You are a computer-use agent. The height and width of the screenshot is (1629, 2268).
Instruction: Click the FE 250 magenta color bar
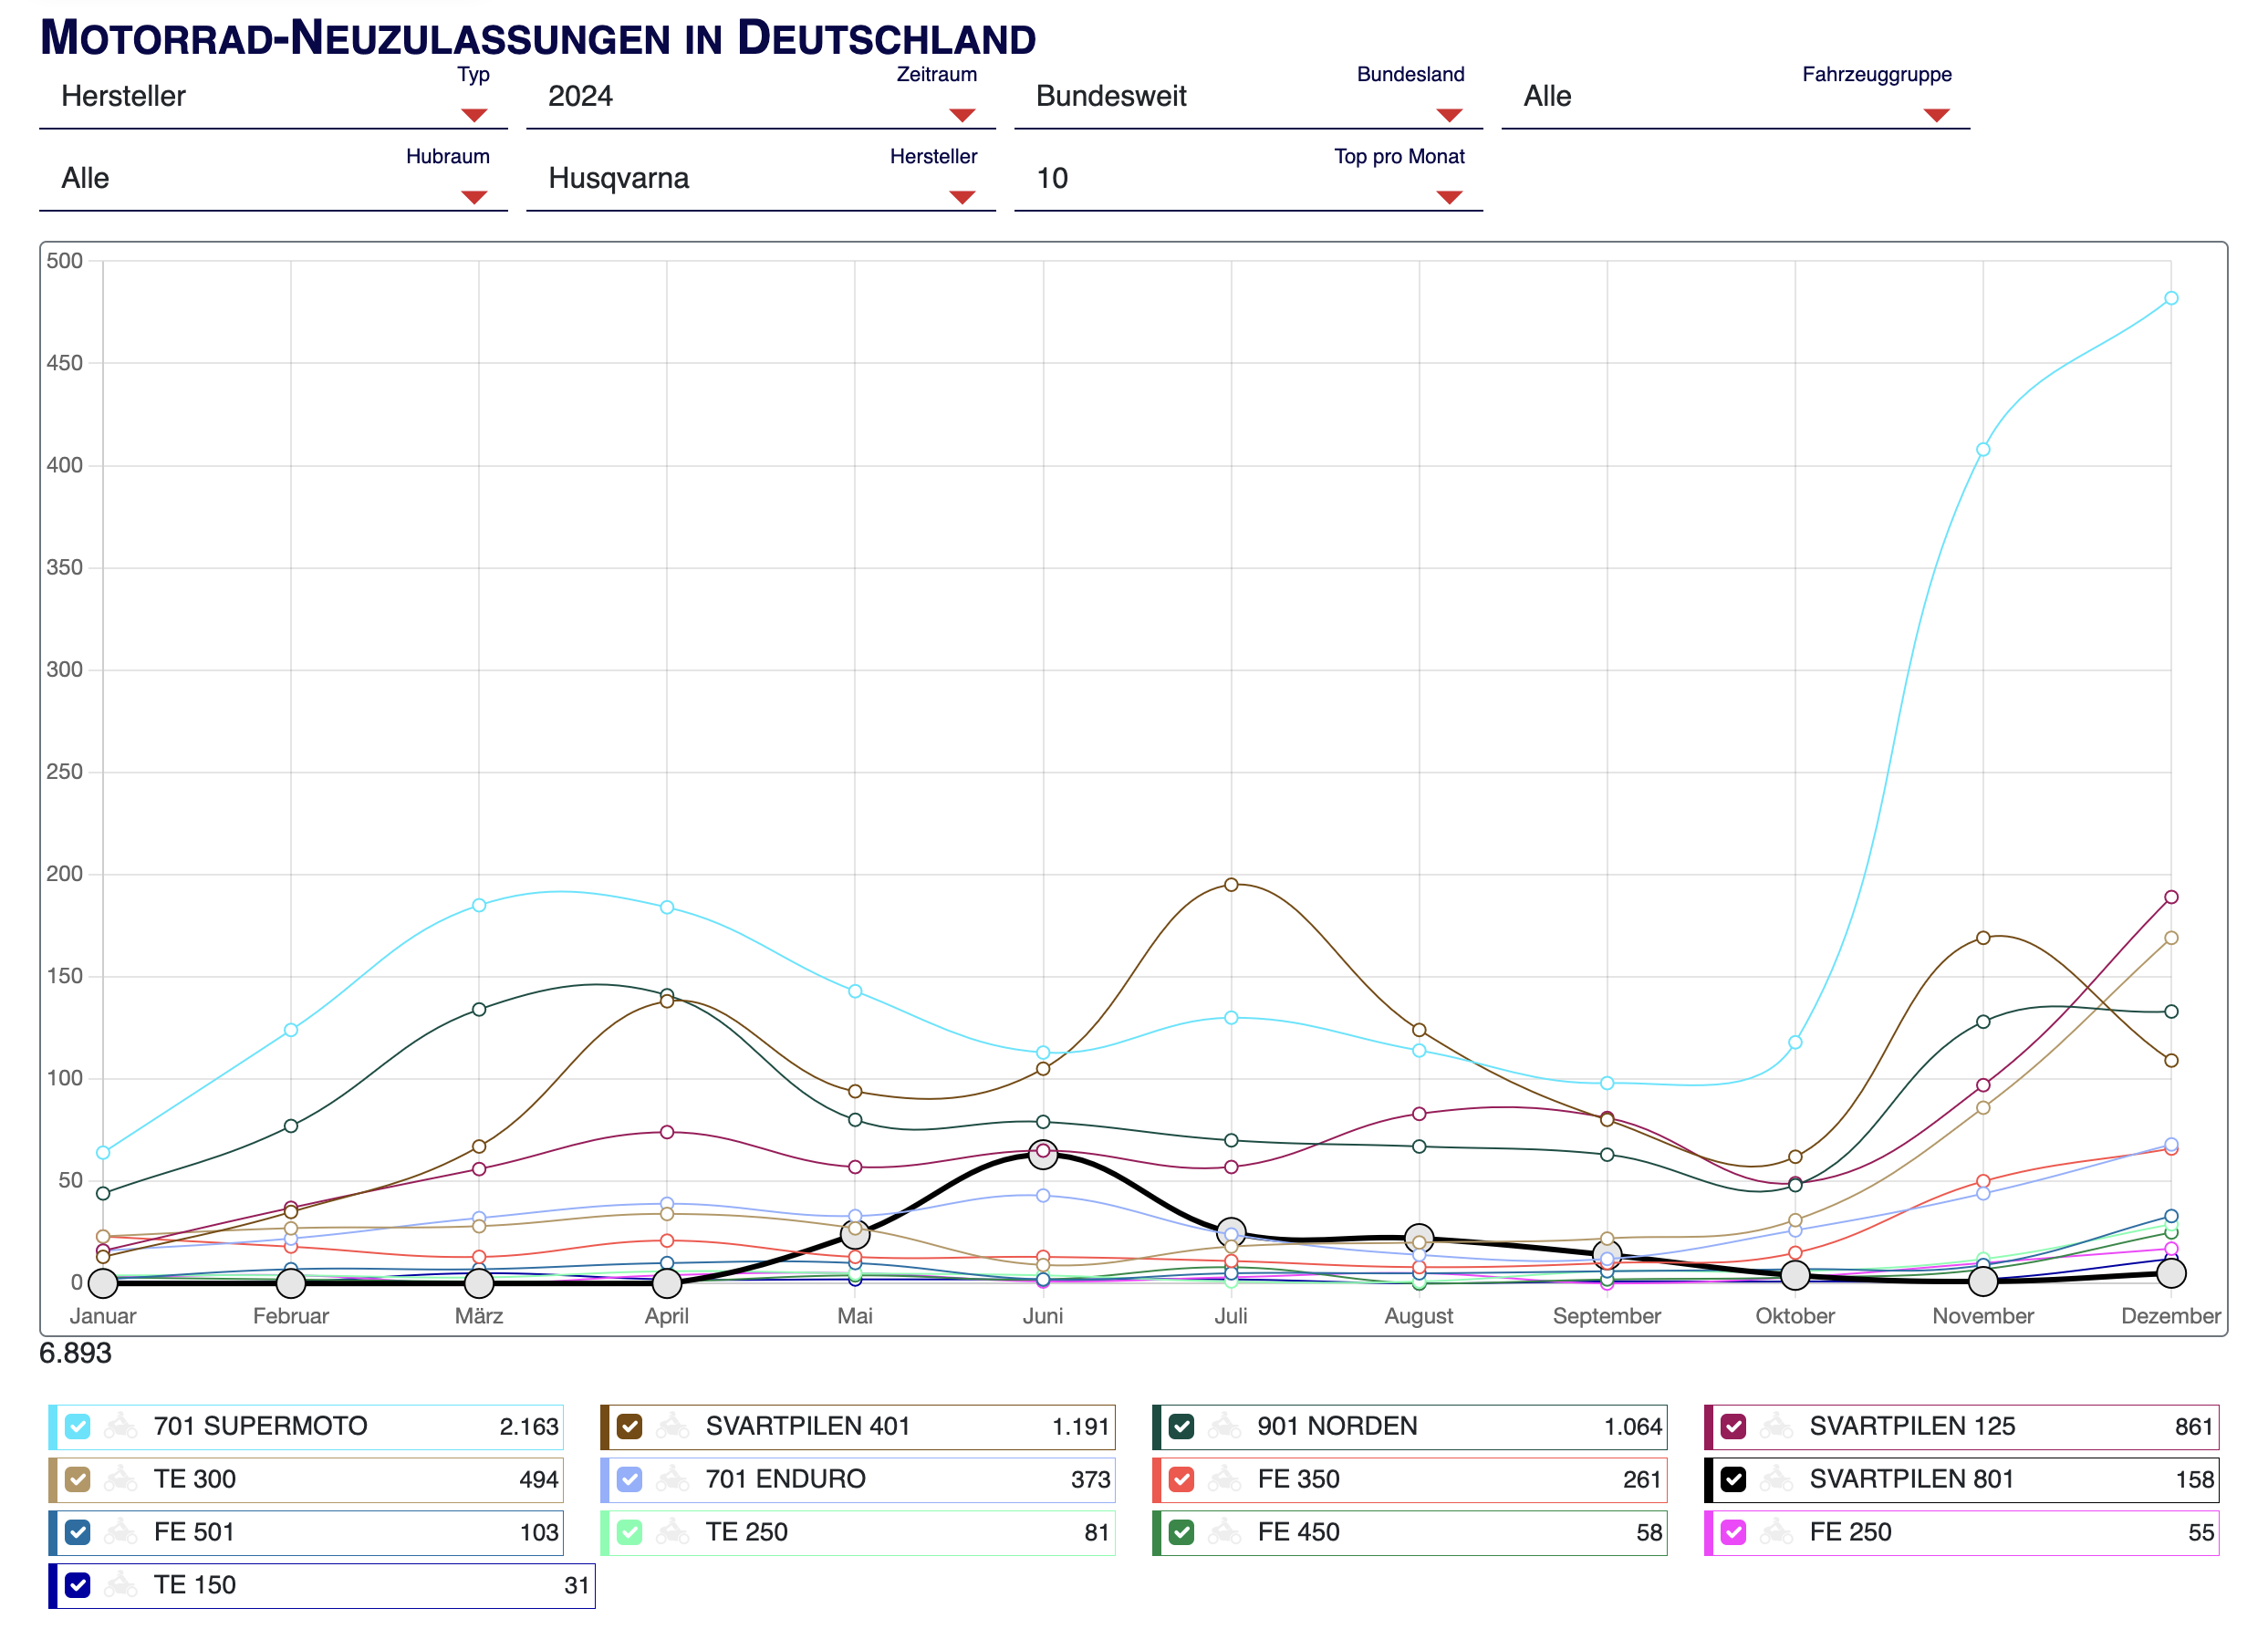(x=1709, y=1533)
